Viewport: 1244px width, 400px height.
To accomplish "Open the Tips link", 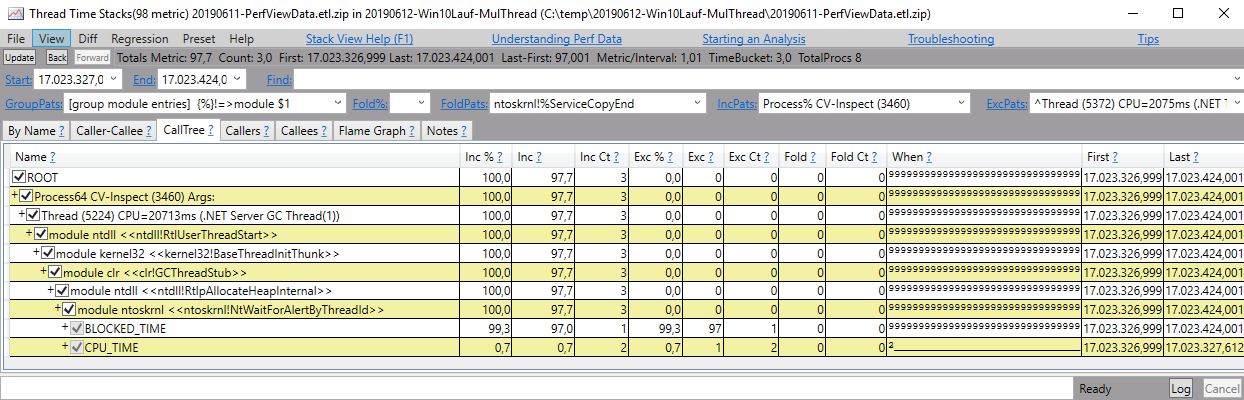I will pyautogui.click(x=1148, y=39).
